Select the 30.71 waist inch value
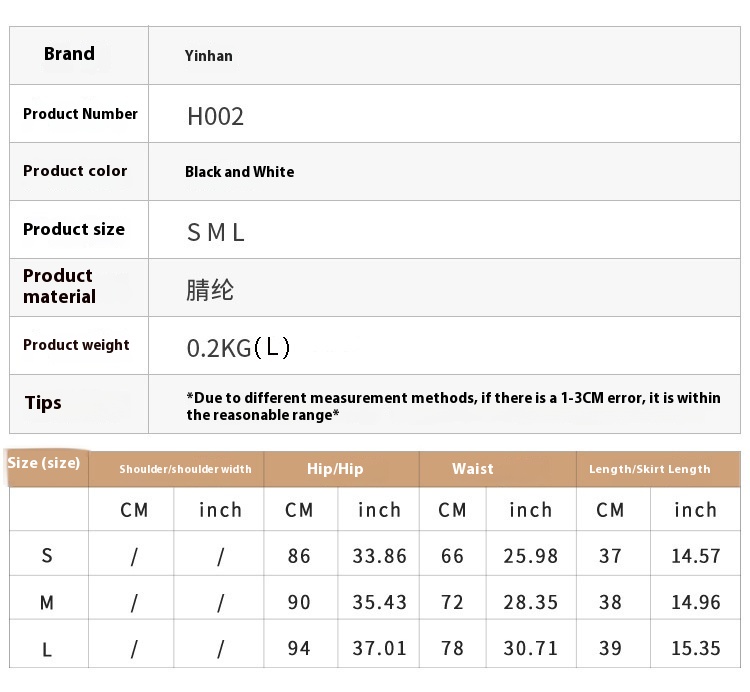The image size is (750, 692). pyautogui.click(x=530, y=648)
